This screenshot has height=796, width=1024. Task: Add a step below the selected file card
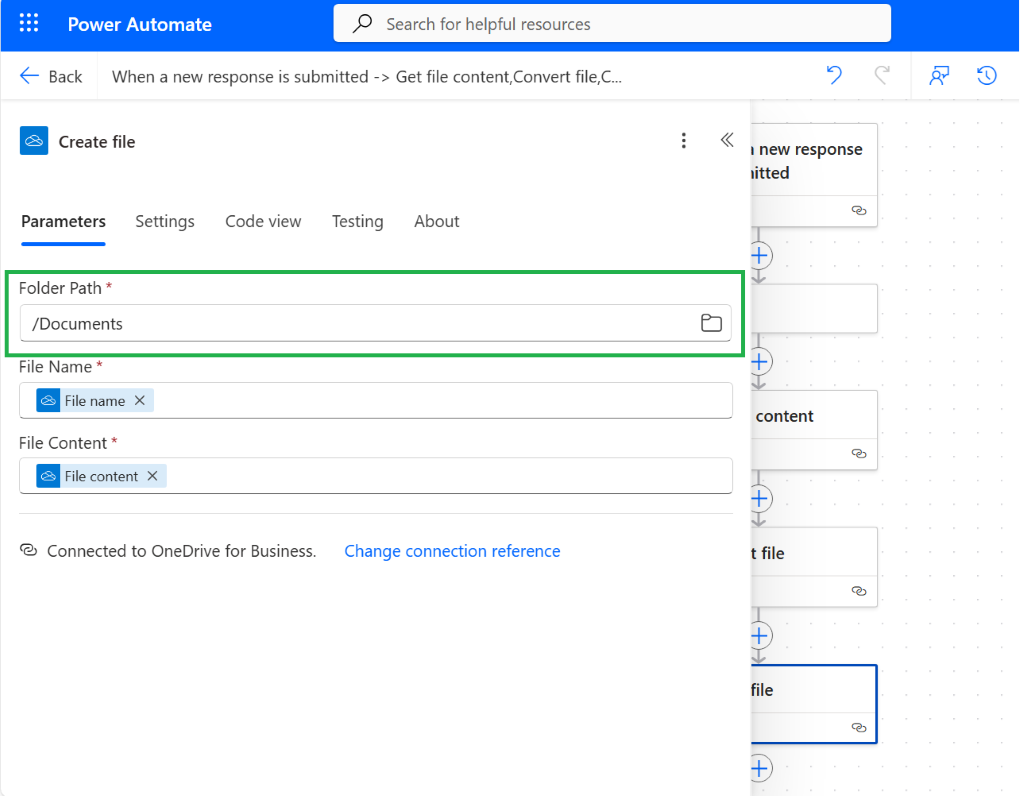tap(760, 769)
